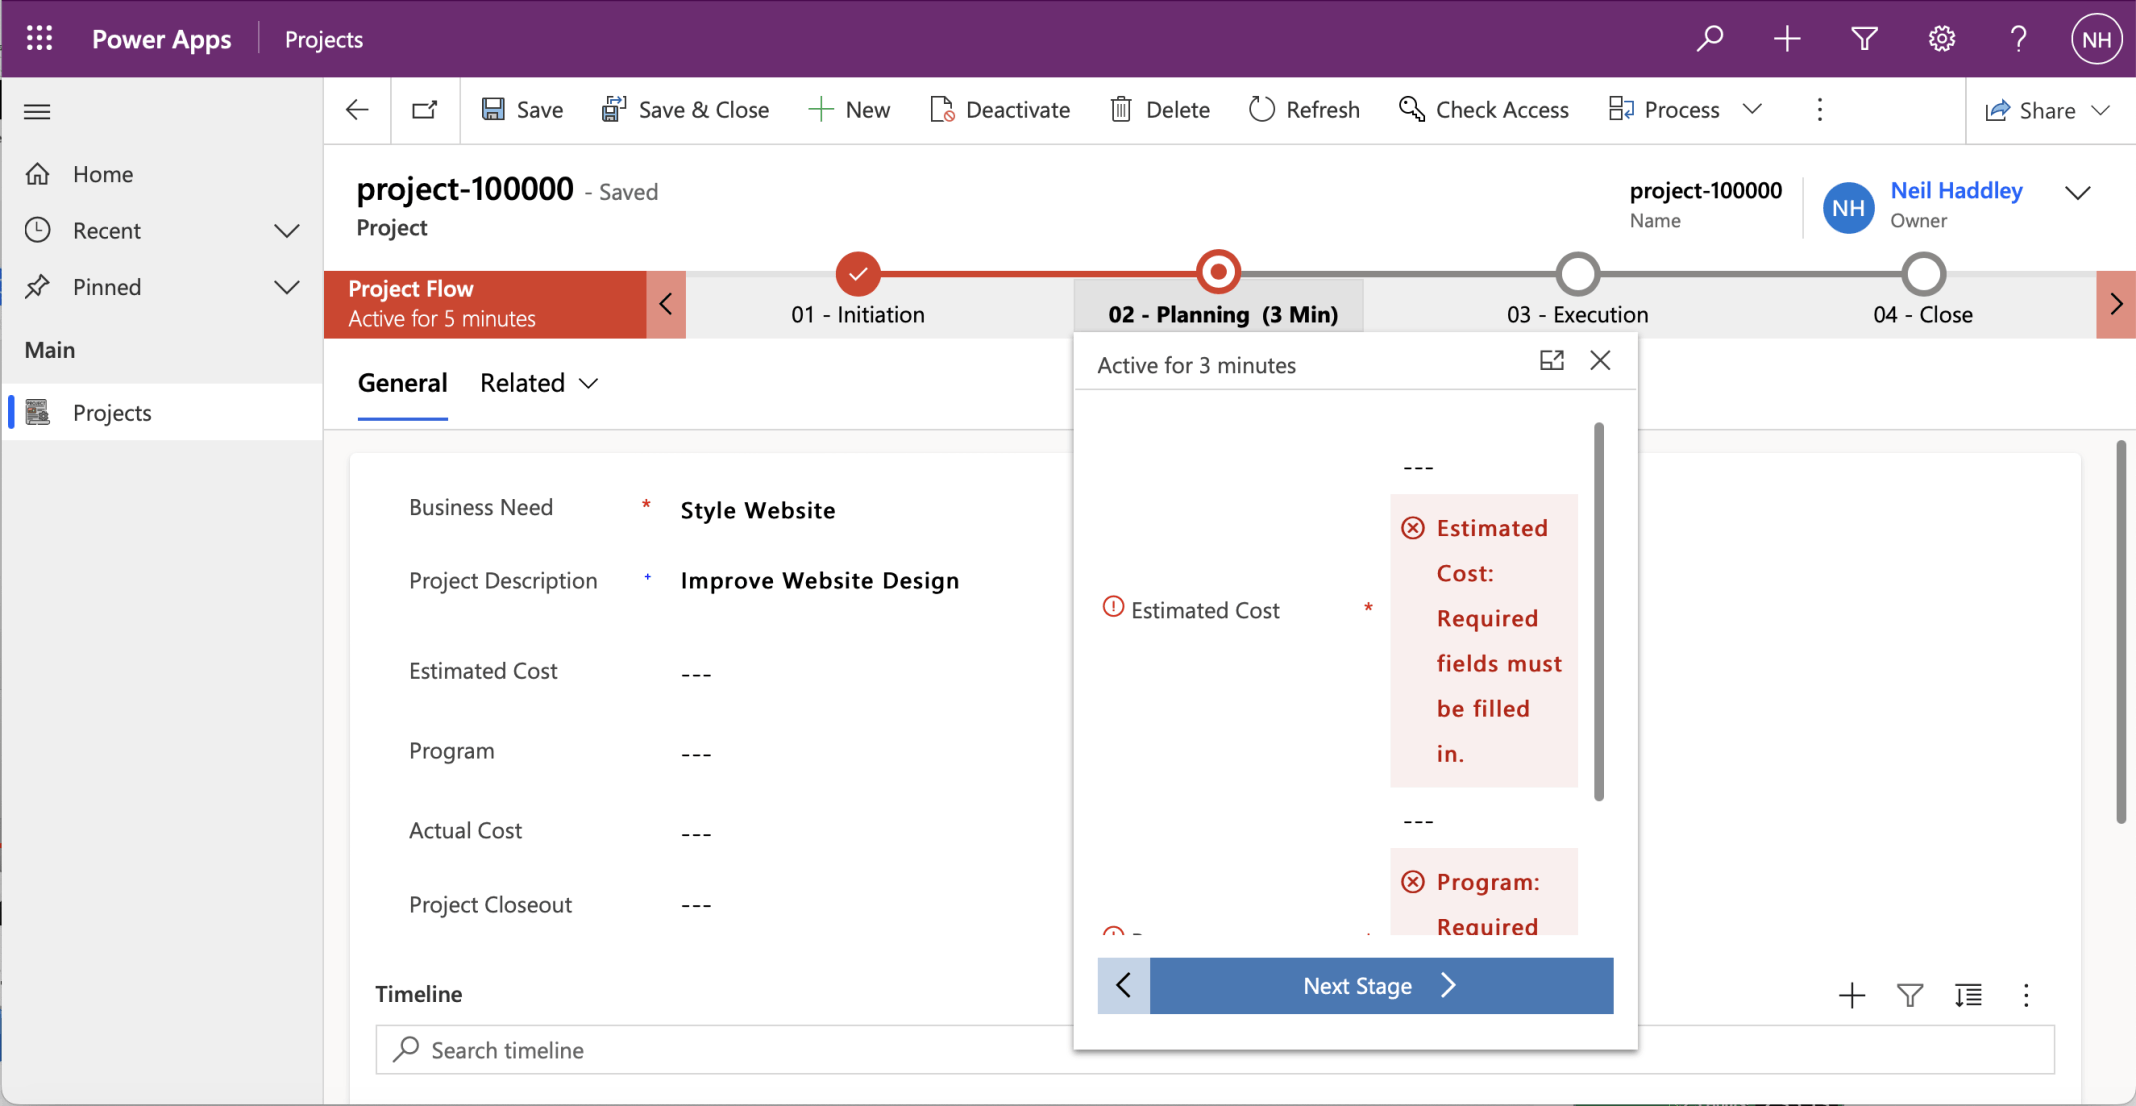Image resolution: width=2136 pixels, height=1106 pixels.
Task: Add a timeline record with plus icon
Action: (1852, 995)
